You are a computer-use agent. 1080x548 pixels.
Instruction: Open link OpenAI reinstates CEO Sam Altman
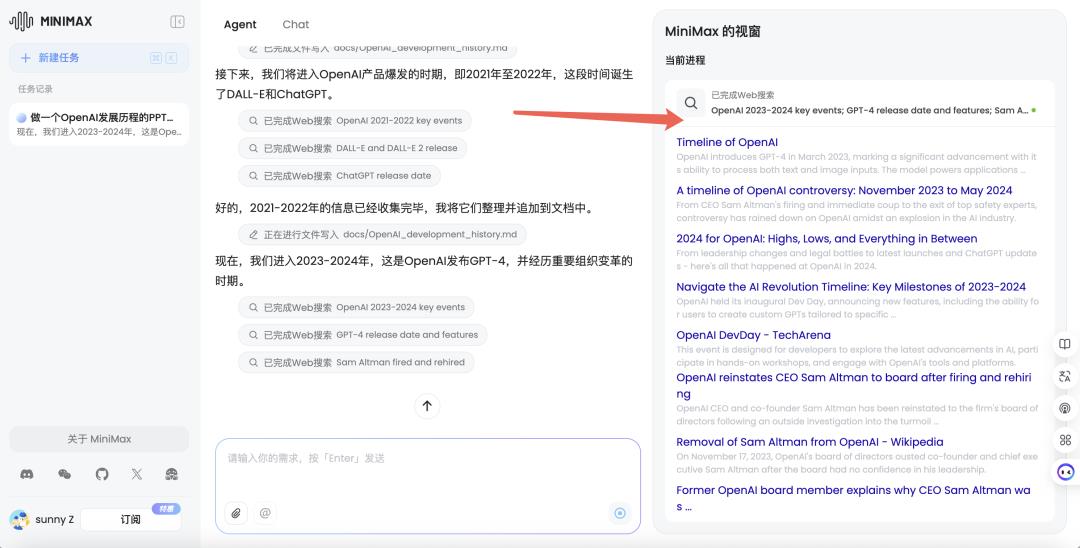pos(854,386)
